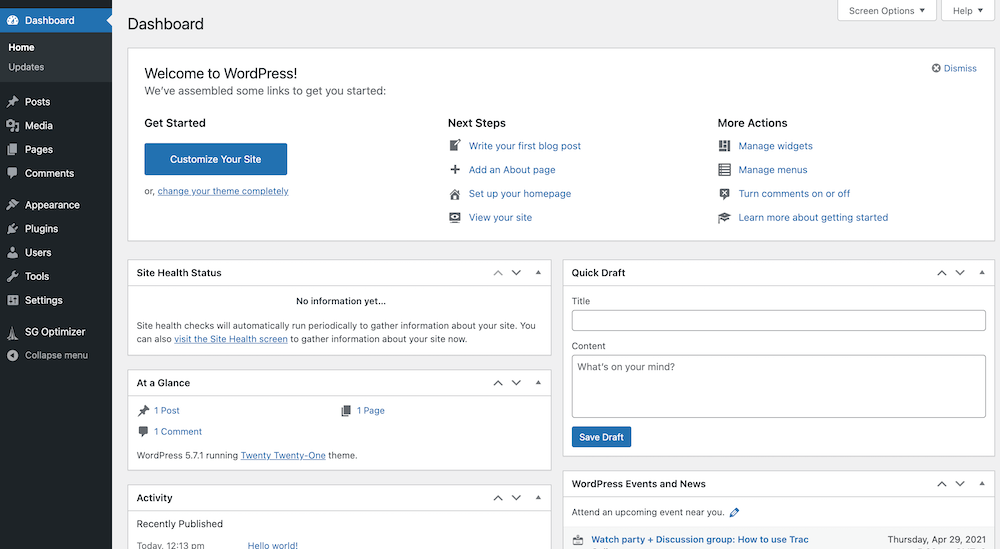Click the menu list icon beside Manage menus
The height and width of the screenshot is (549, 1000).
(x=724, y=170)
